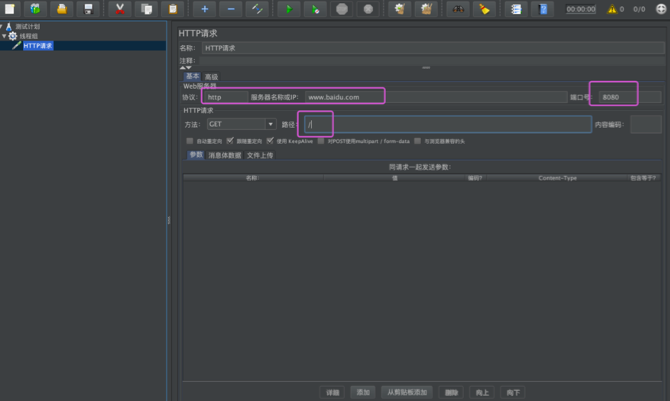Click the 端口号 port input field
670x401 pixels.
[630, 97]
